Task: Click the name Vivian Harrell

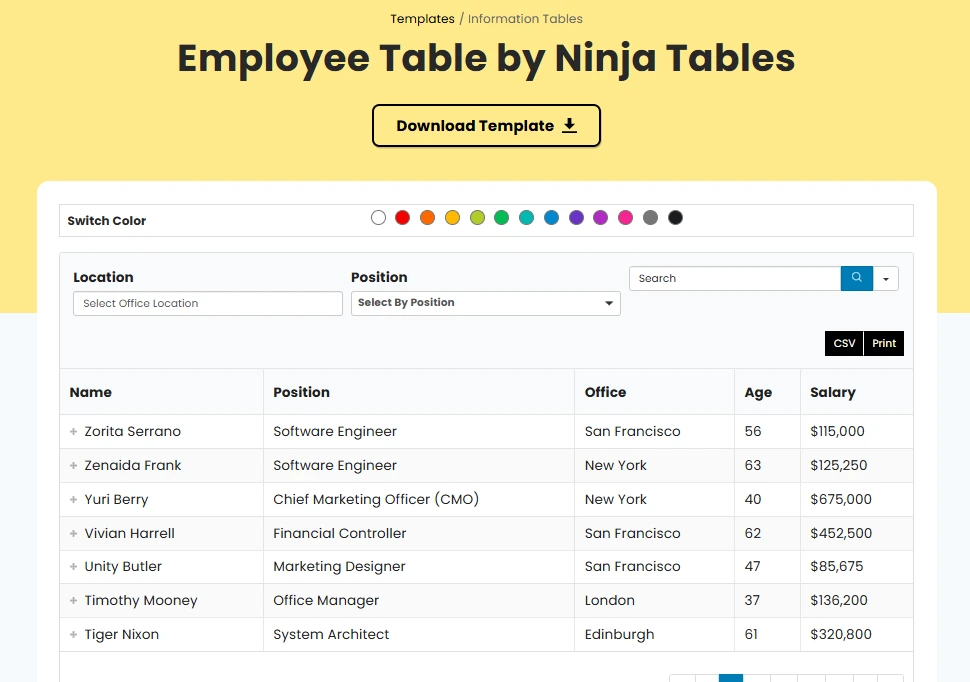Action: (x=129, y=533)
